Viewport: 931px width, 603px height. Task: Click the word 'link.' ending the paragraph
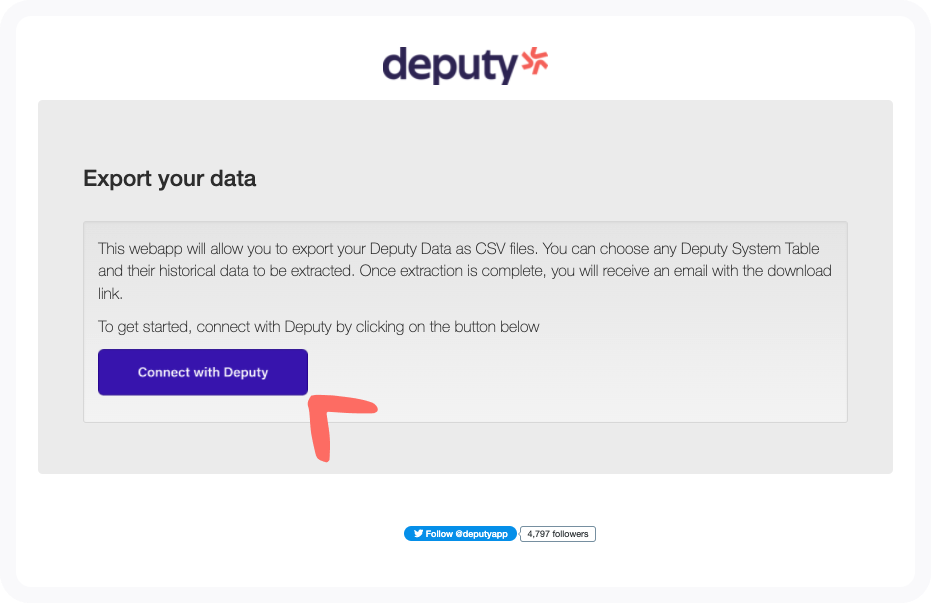(x=110, y=294)
